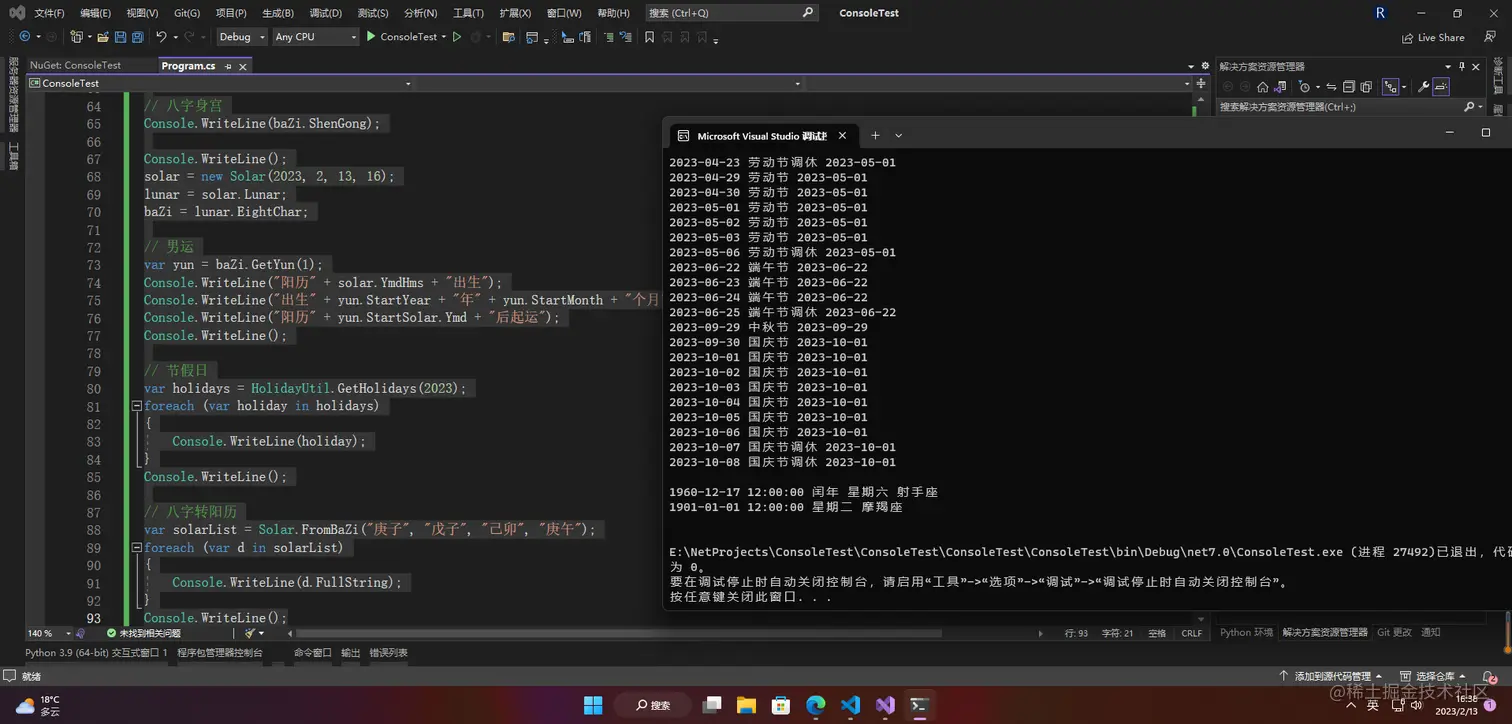The height and width of the screenshot is (724, 1512).
Task: Open the Git(G) menu
Action: click(x=187, y=13)
